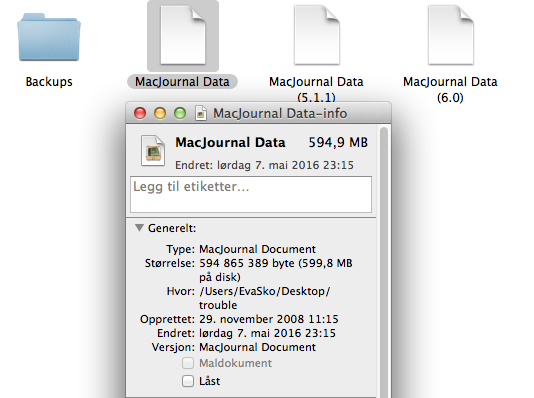Click the bold MacJournal Data header name

[x=230, y=142]
